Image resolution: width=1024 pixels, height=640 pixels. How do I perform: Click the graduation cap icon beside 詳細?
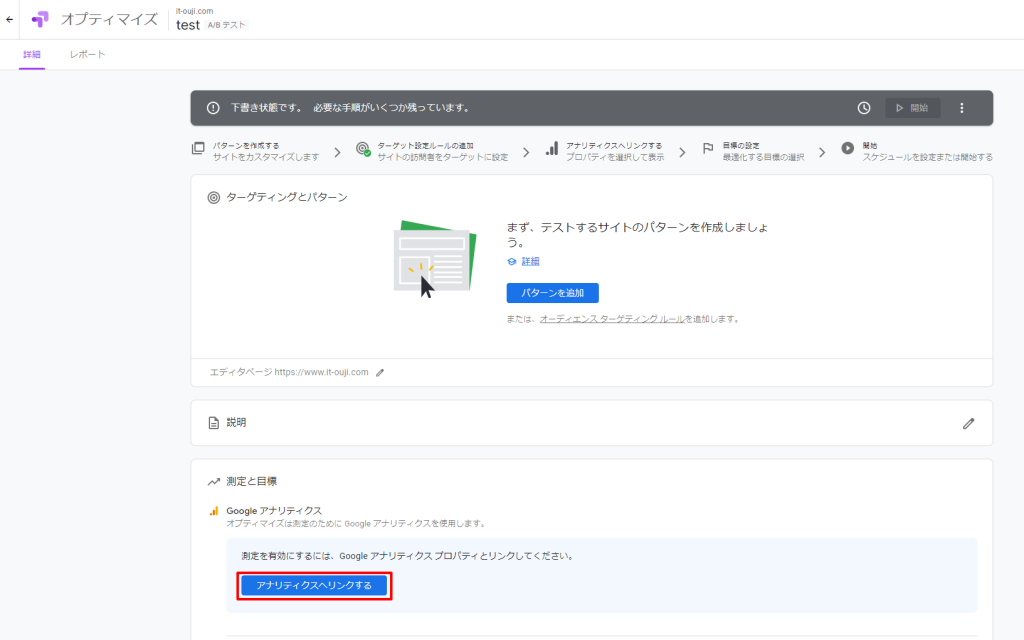512,261
